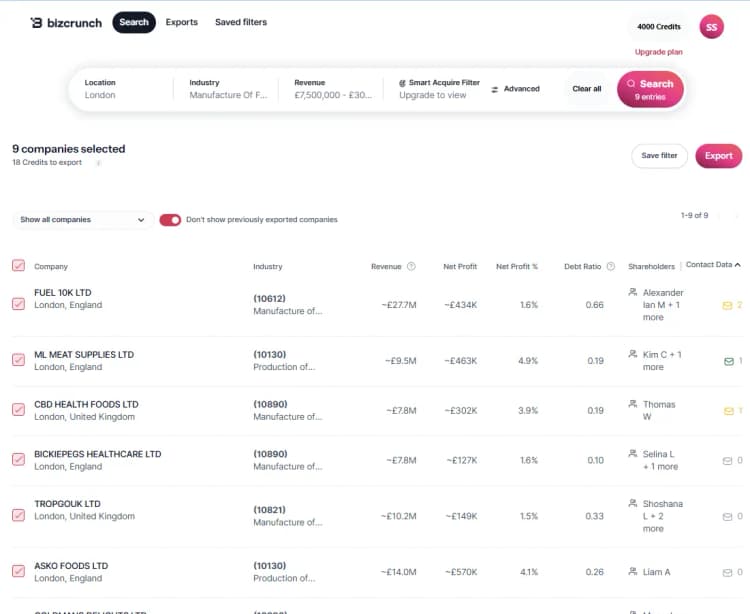Open the ASKO FOODS LTD company name

(71, 566)
